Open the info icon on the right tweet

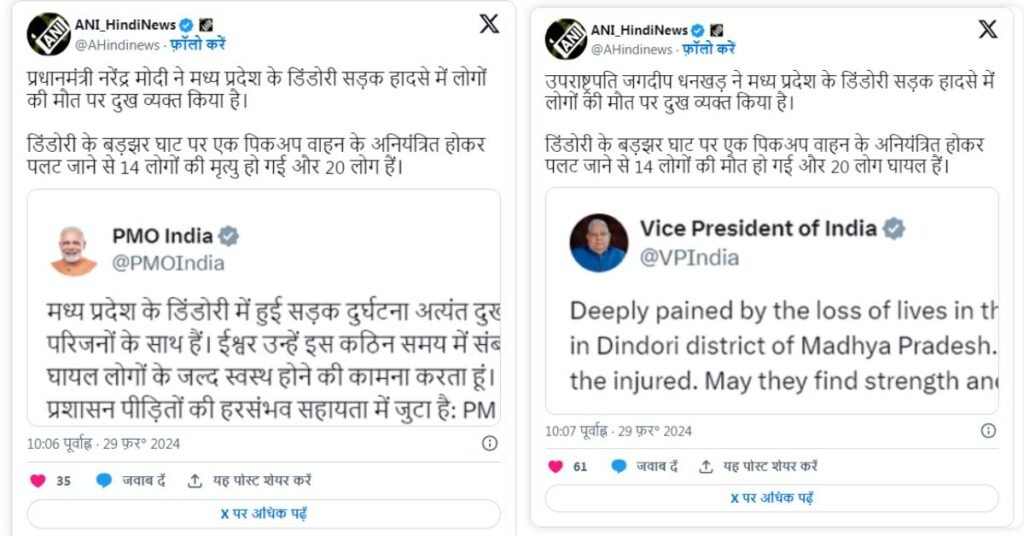988,431
